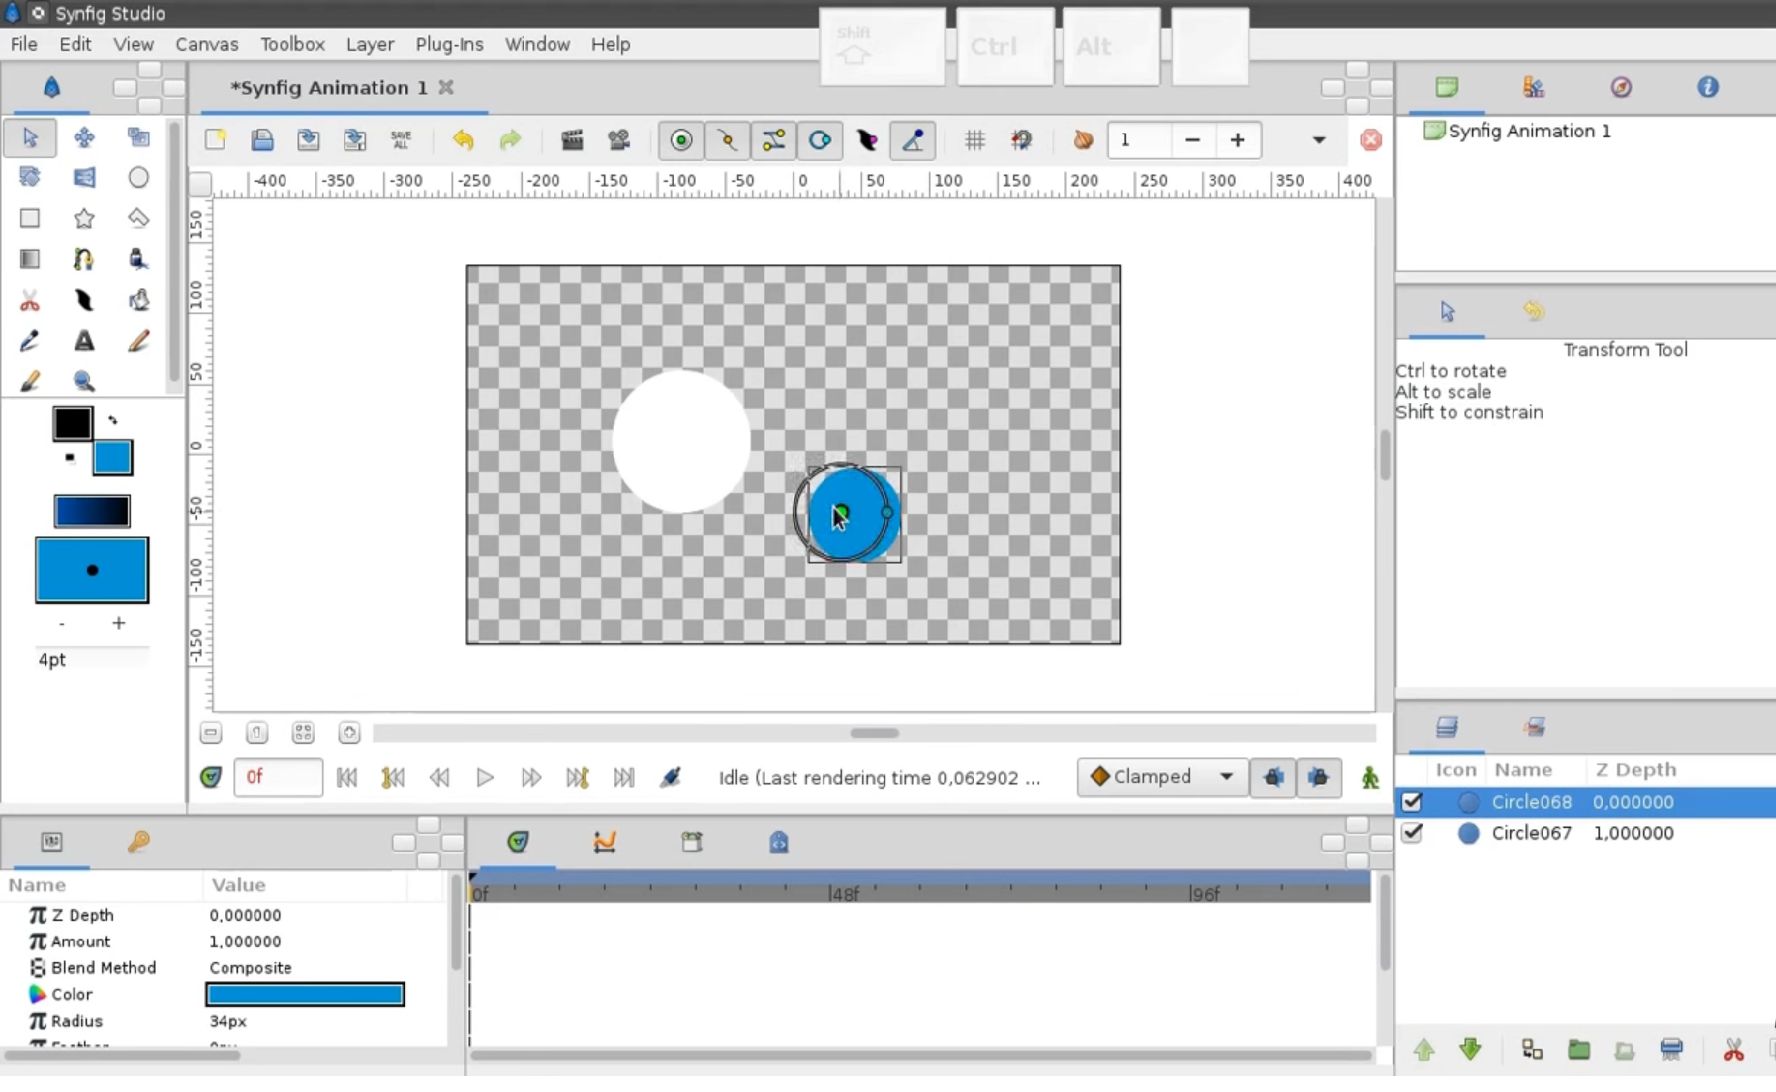Uncheck the Circle068 layer checkbox
Viewport: 1776px width, 1092px height.
pyautogui.click(x=1412, y=802)
